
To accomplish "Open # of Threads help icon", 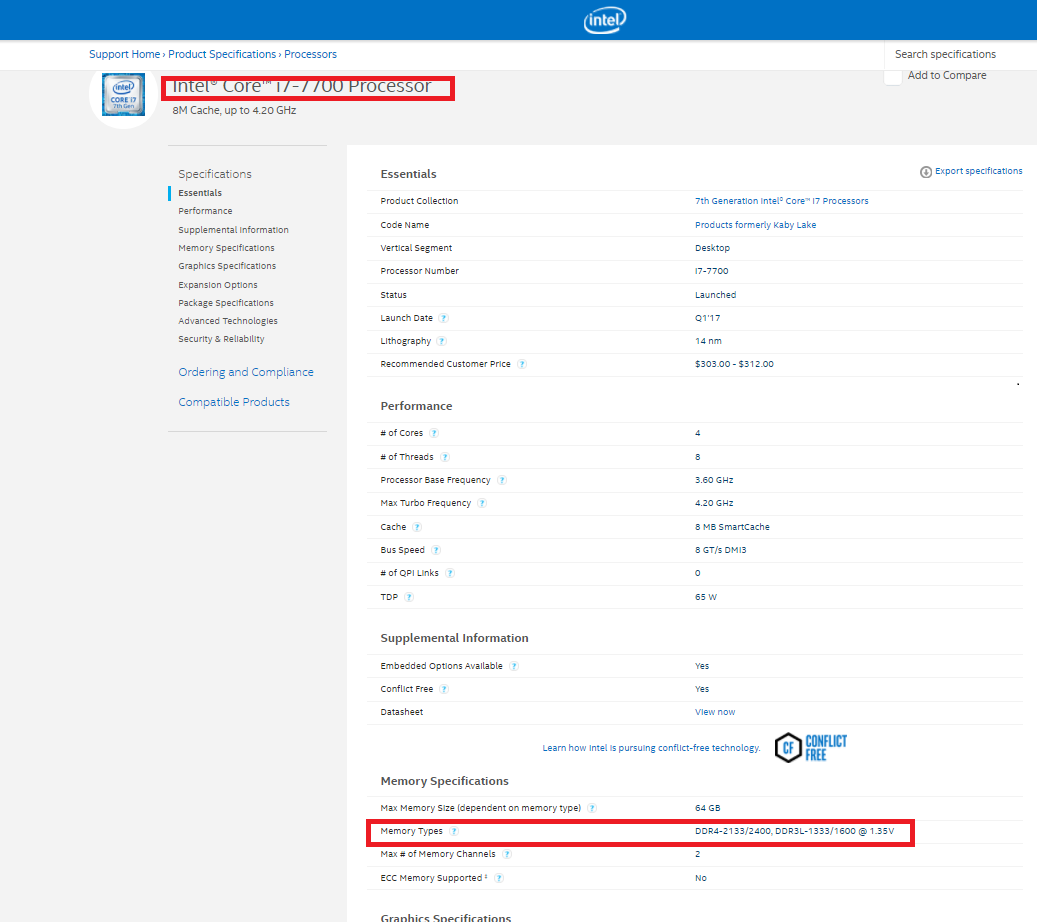I will pyautogui.click(x=445, y=457).
